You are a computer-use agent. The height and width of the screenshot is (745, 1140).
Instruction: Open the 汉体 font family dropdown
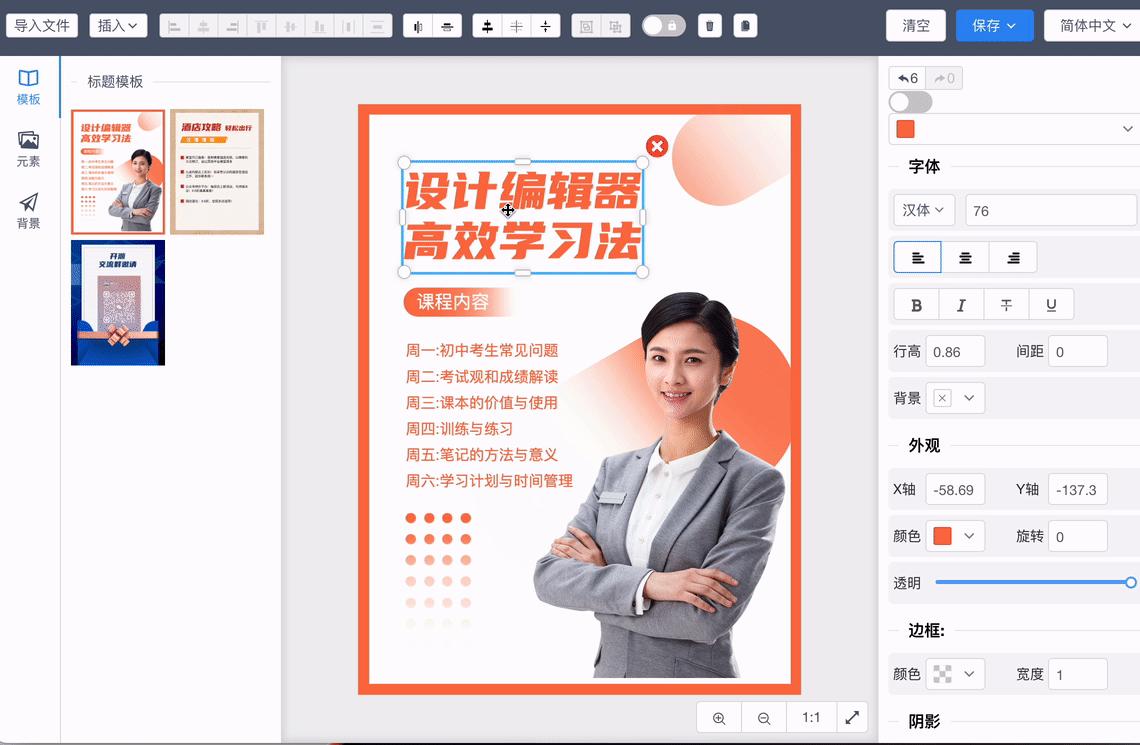pos(923,210)
